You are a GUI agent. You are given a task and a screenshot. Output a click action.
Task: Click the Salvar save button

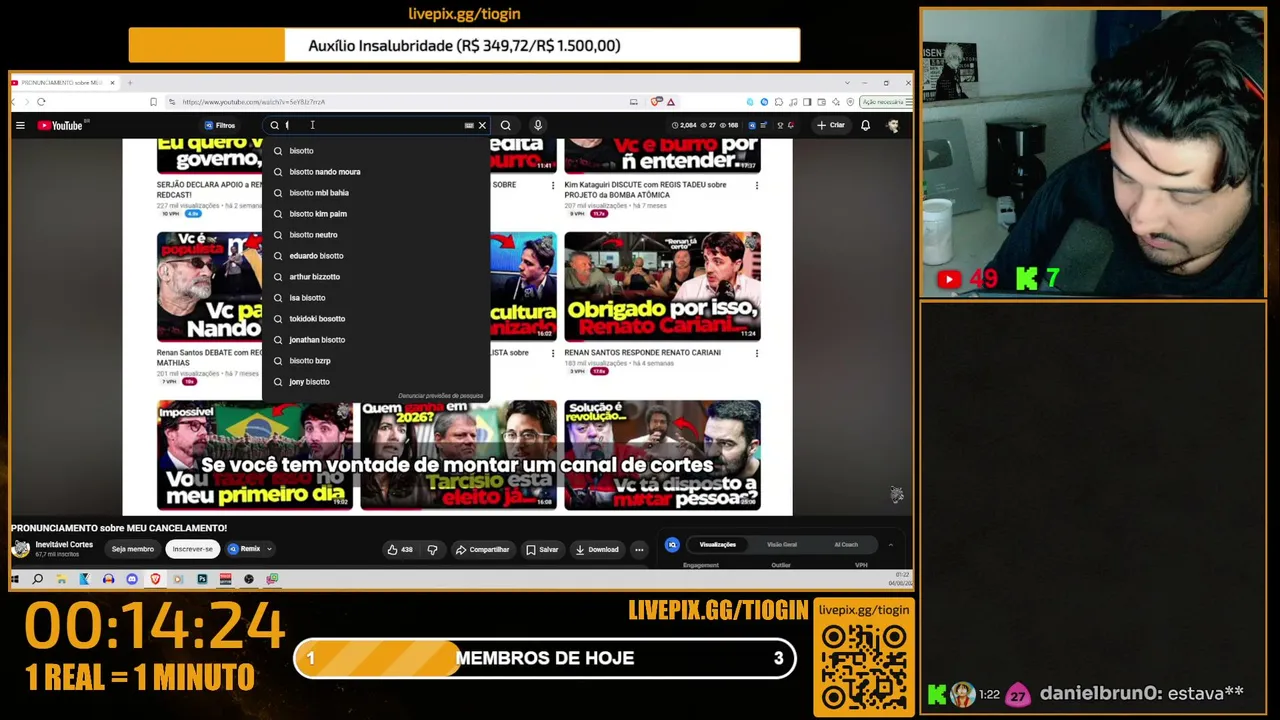(x=543, y=549)
